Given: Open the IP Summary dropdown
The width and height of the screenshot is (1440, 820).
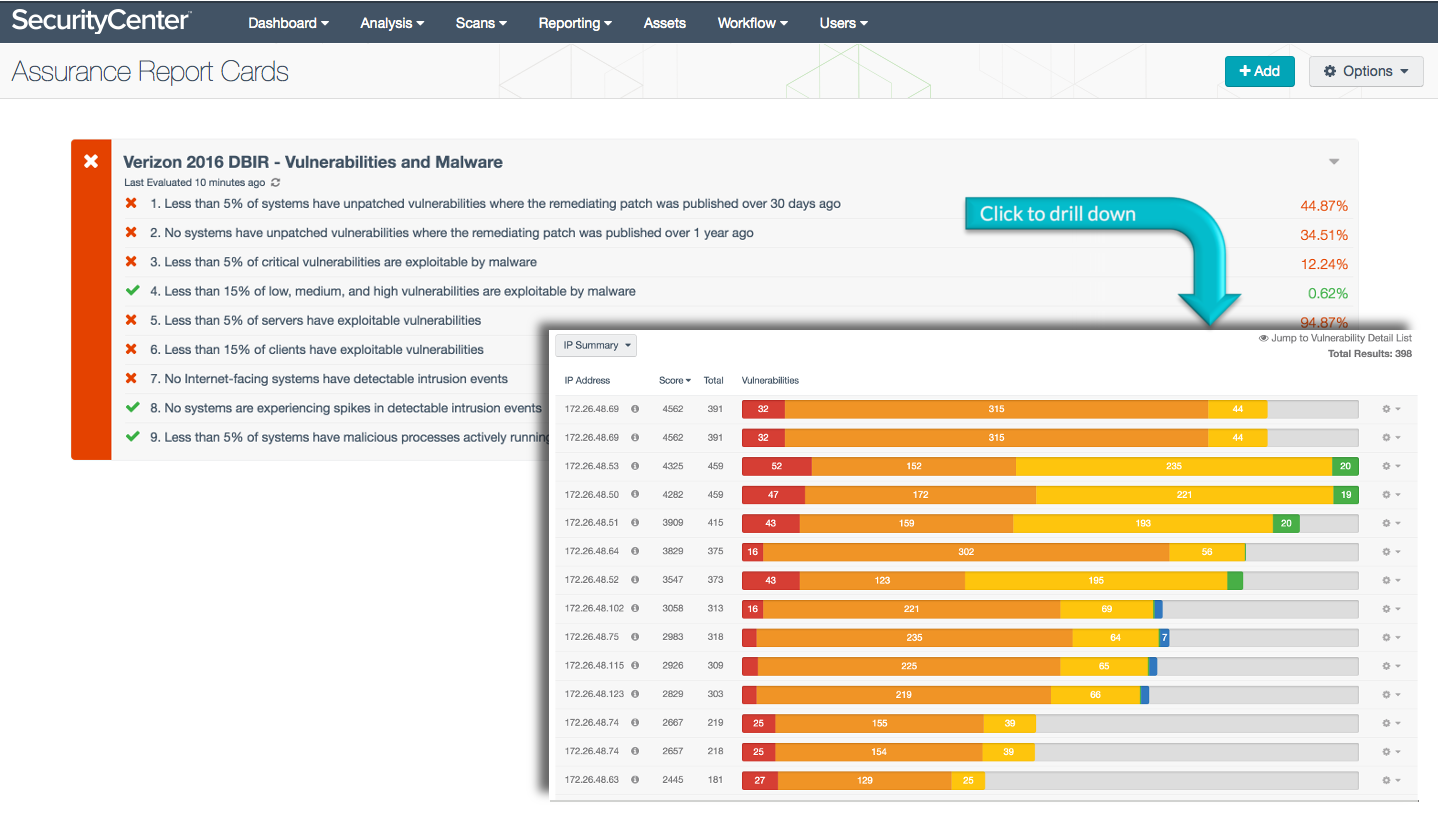Looking at the screenshot, I should (597, 345).
